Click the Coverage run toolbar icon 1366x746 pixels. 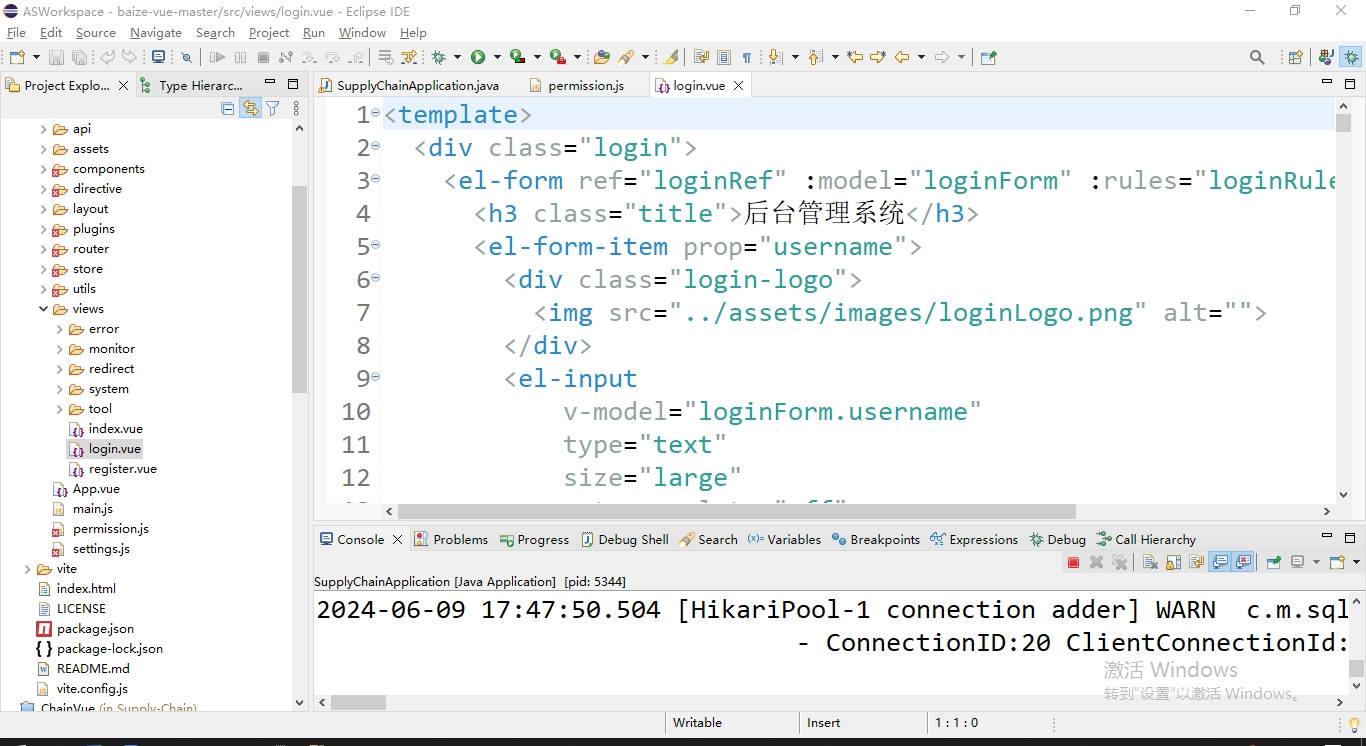tap(517, 57)
